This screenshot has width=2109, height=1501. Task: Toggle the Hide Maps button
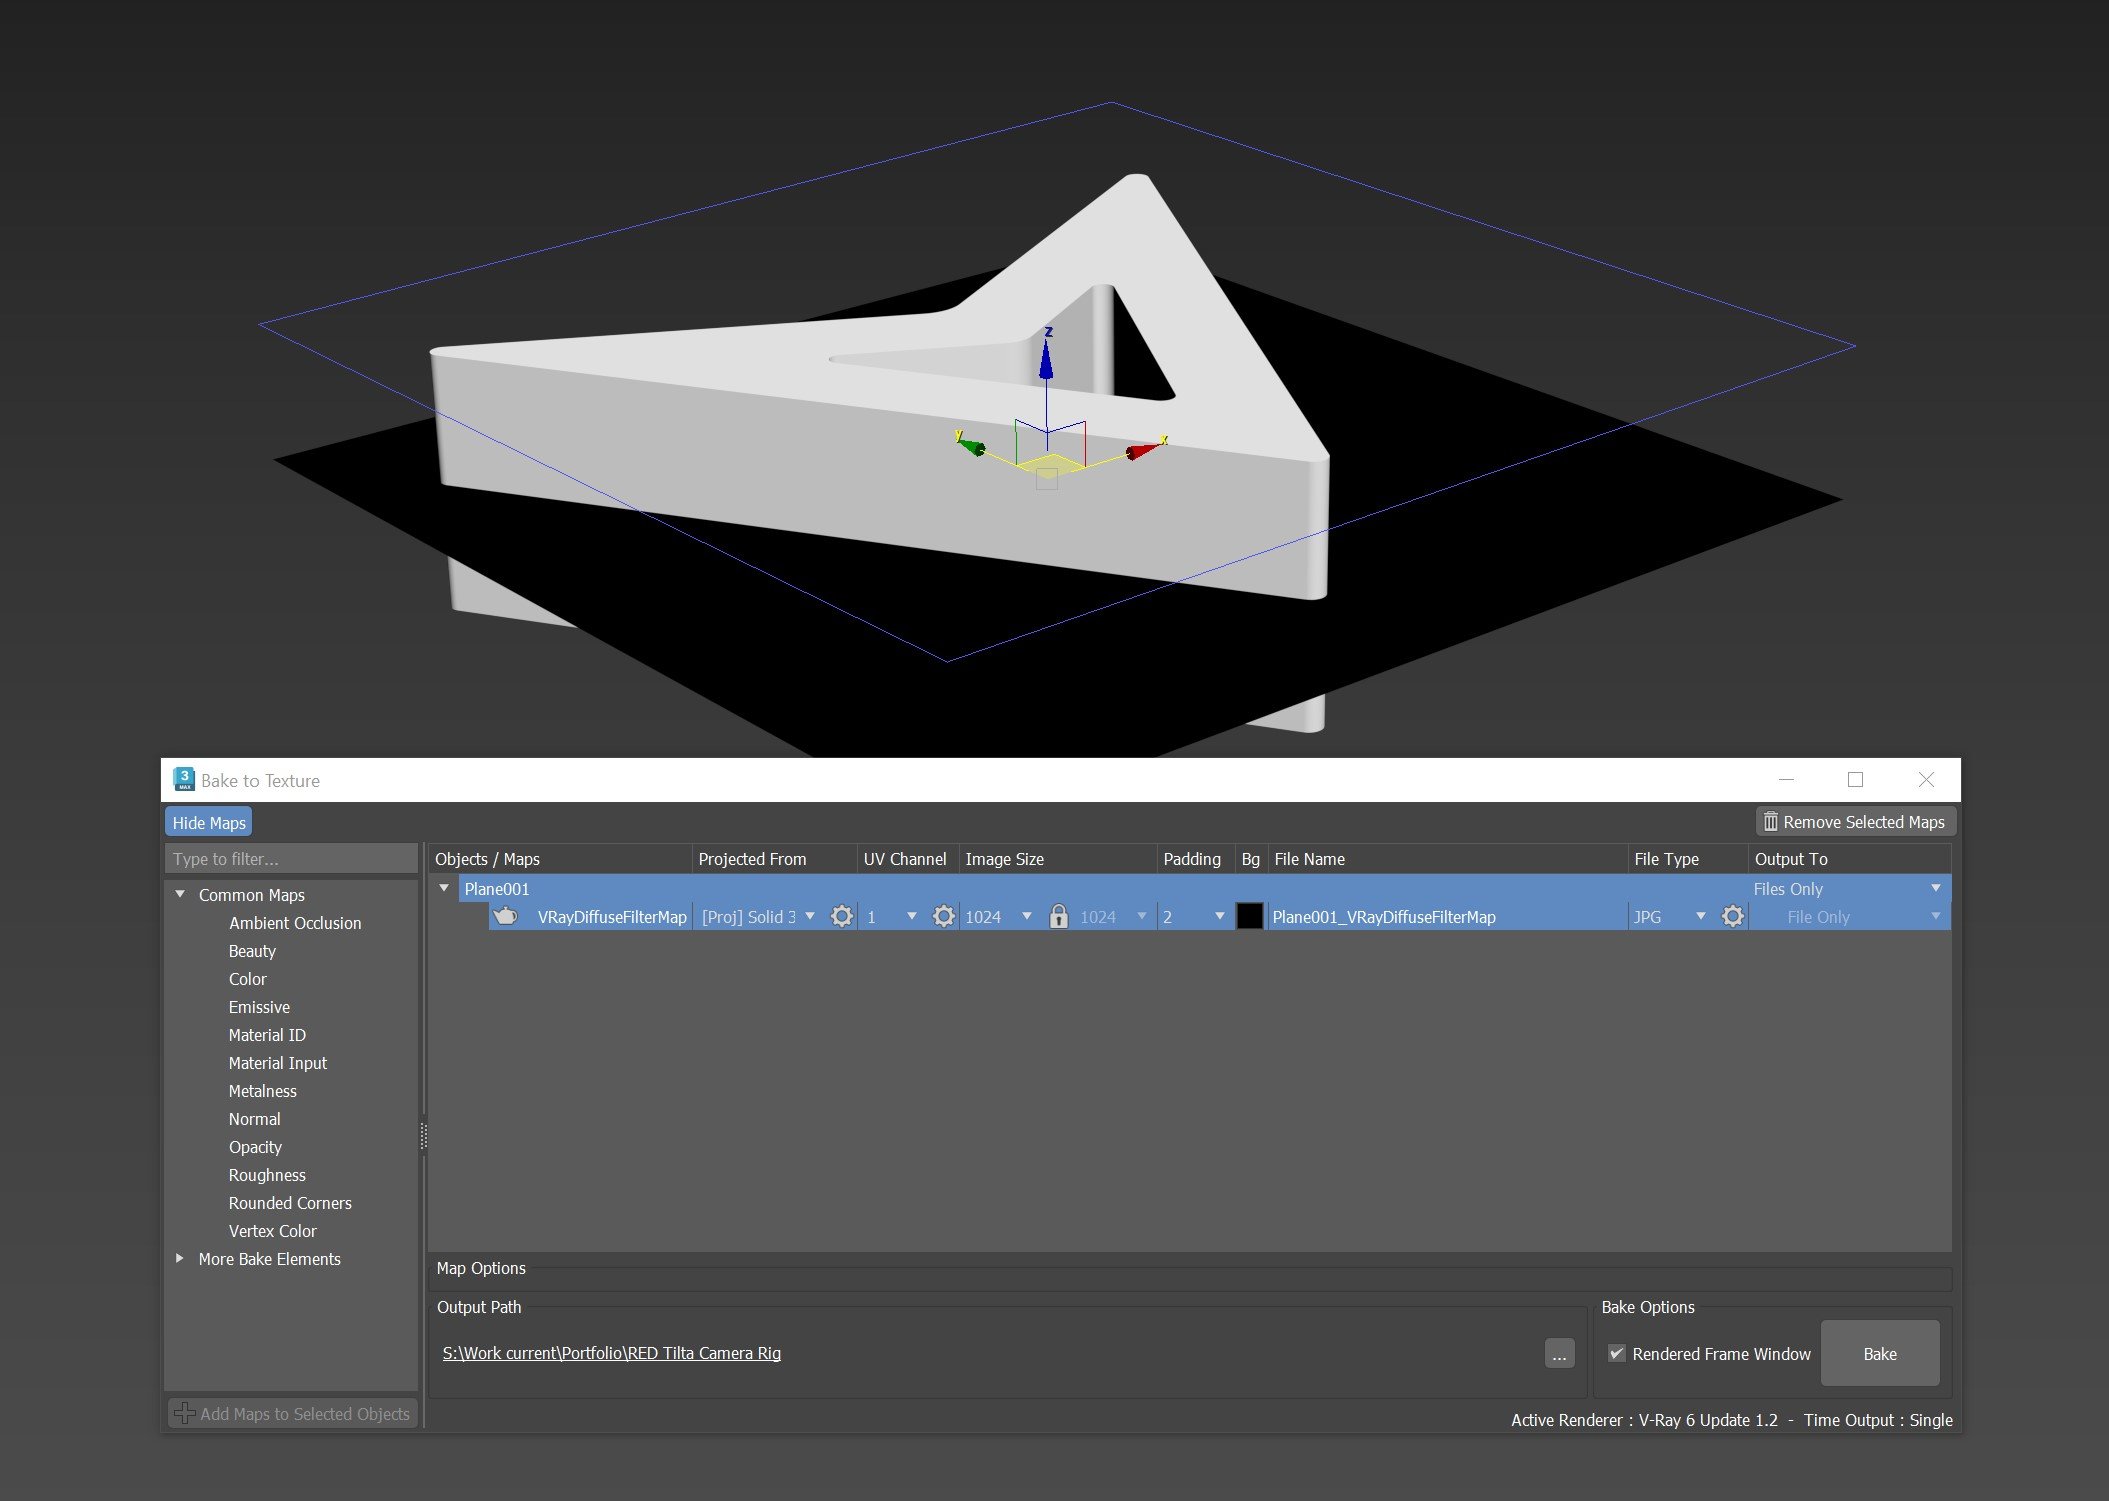point(209,823)
